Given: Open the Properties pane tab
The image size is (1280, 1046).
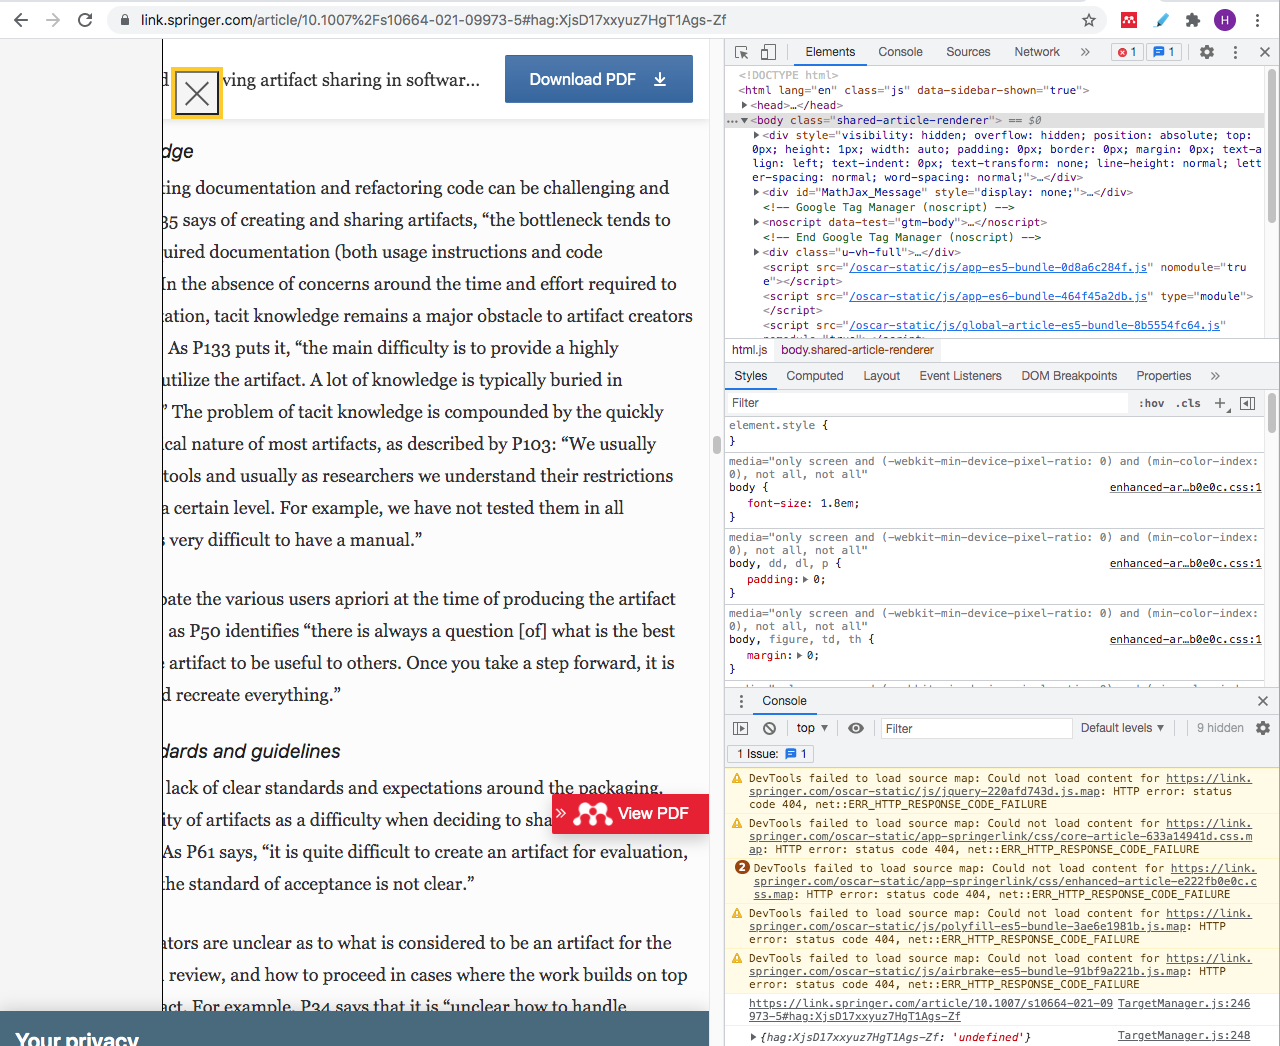Looking at the screenshot, I should [x=1164, y=376].
